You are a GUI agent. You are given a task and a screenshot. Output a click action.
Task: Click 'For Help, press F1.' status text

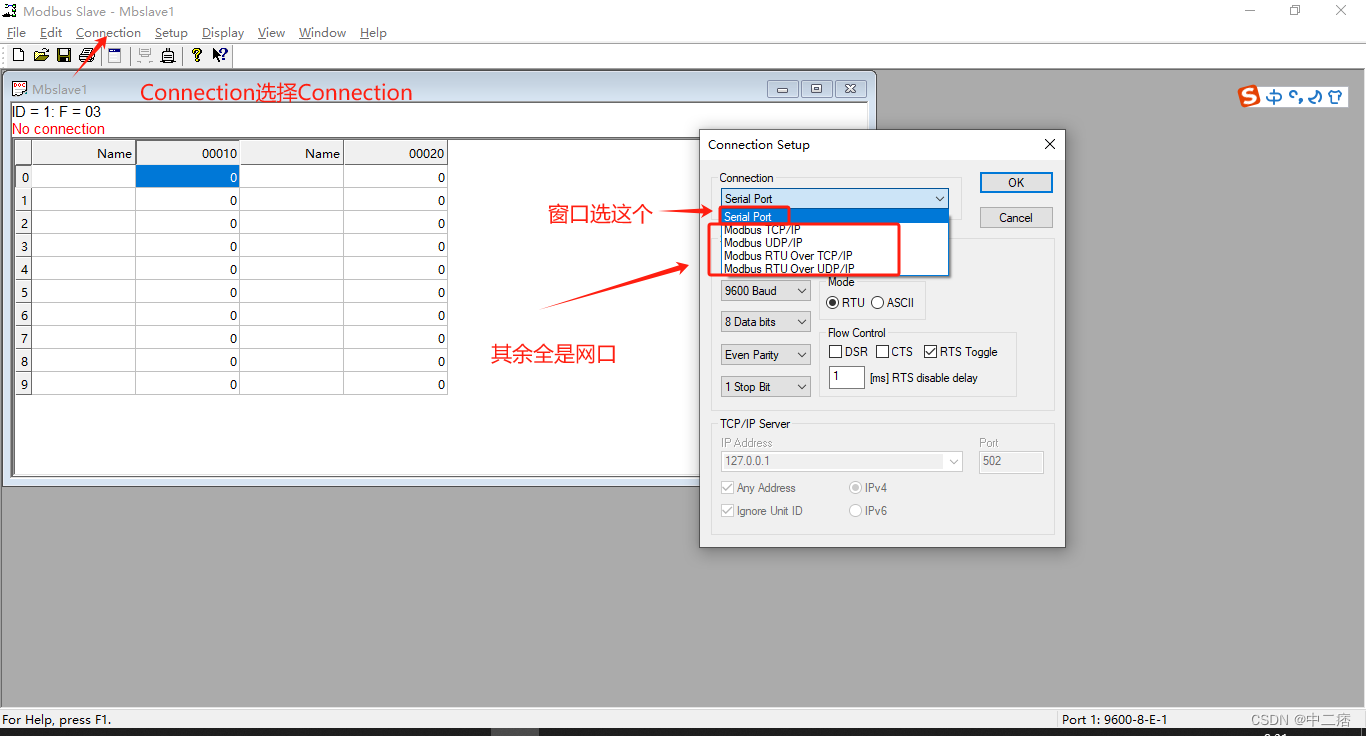57,720
